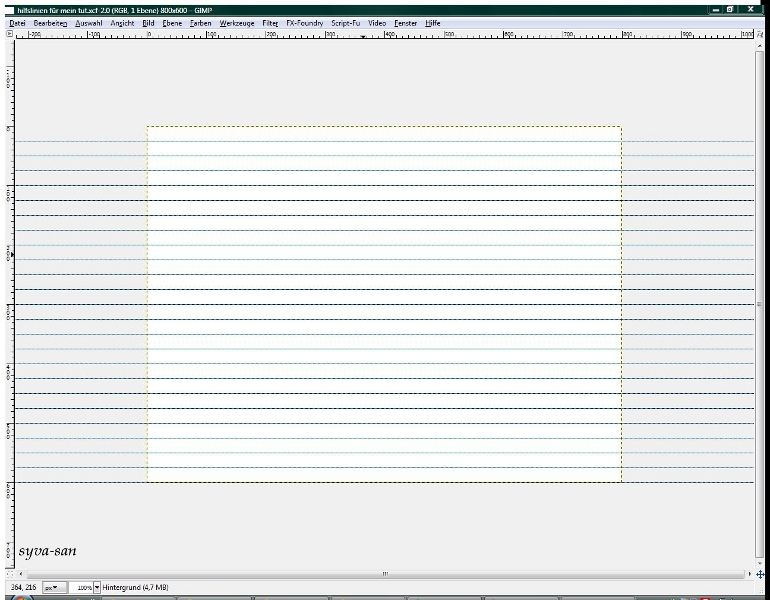Click the horizontal ruler at top
Viewport: 770px width, 600px height.
click(385, 34)
